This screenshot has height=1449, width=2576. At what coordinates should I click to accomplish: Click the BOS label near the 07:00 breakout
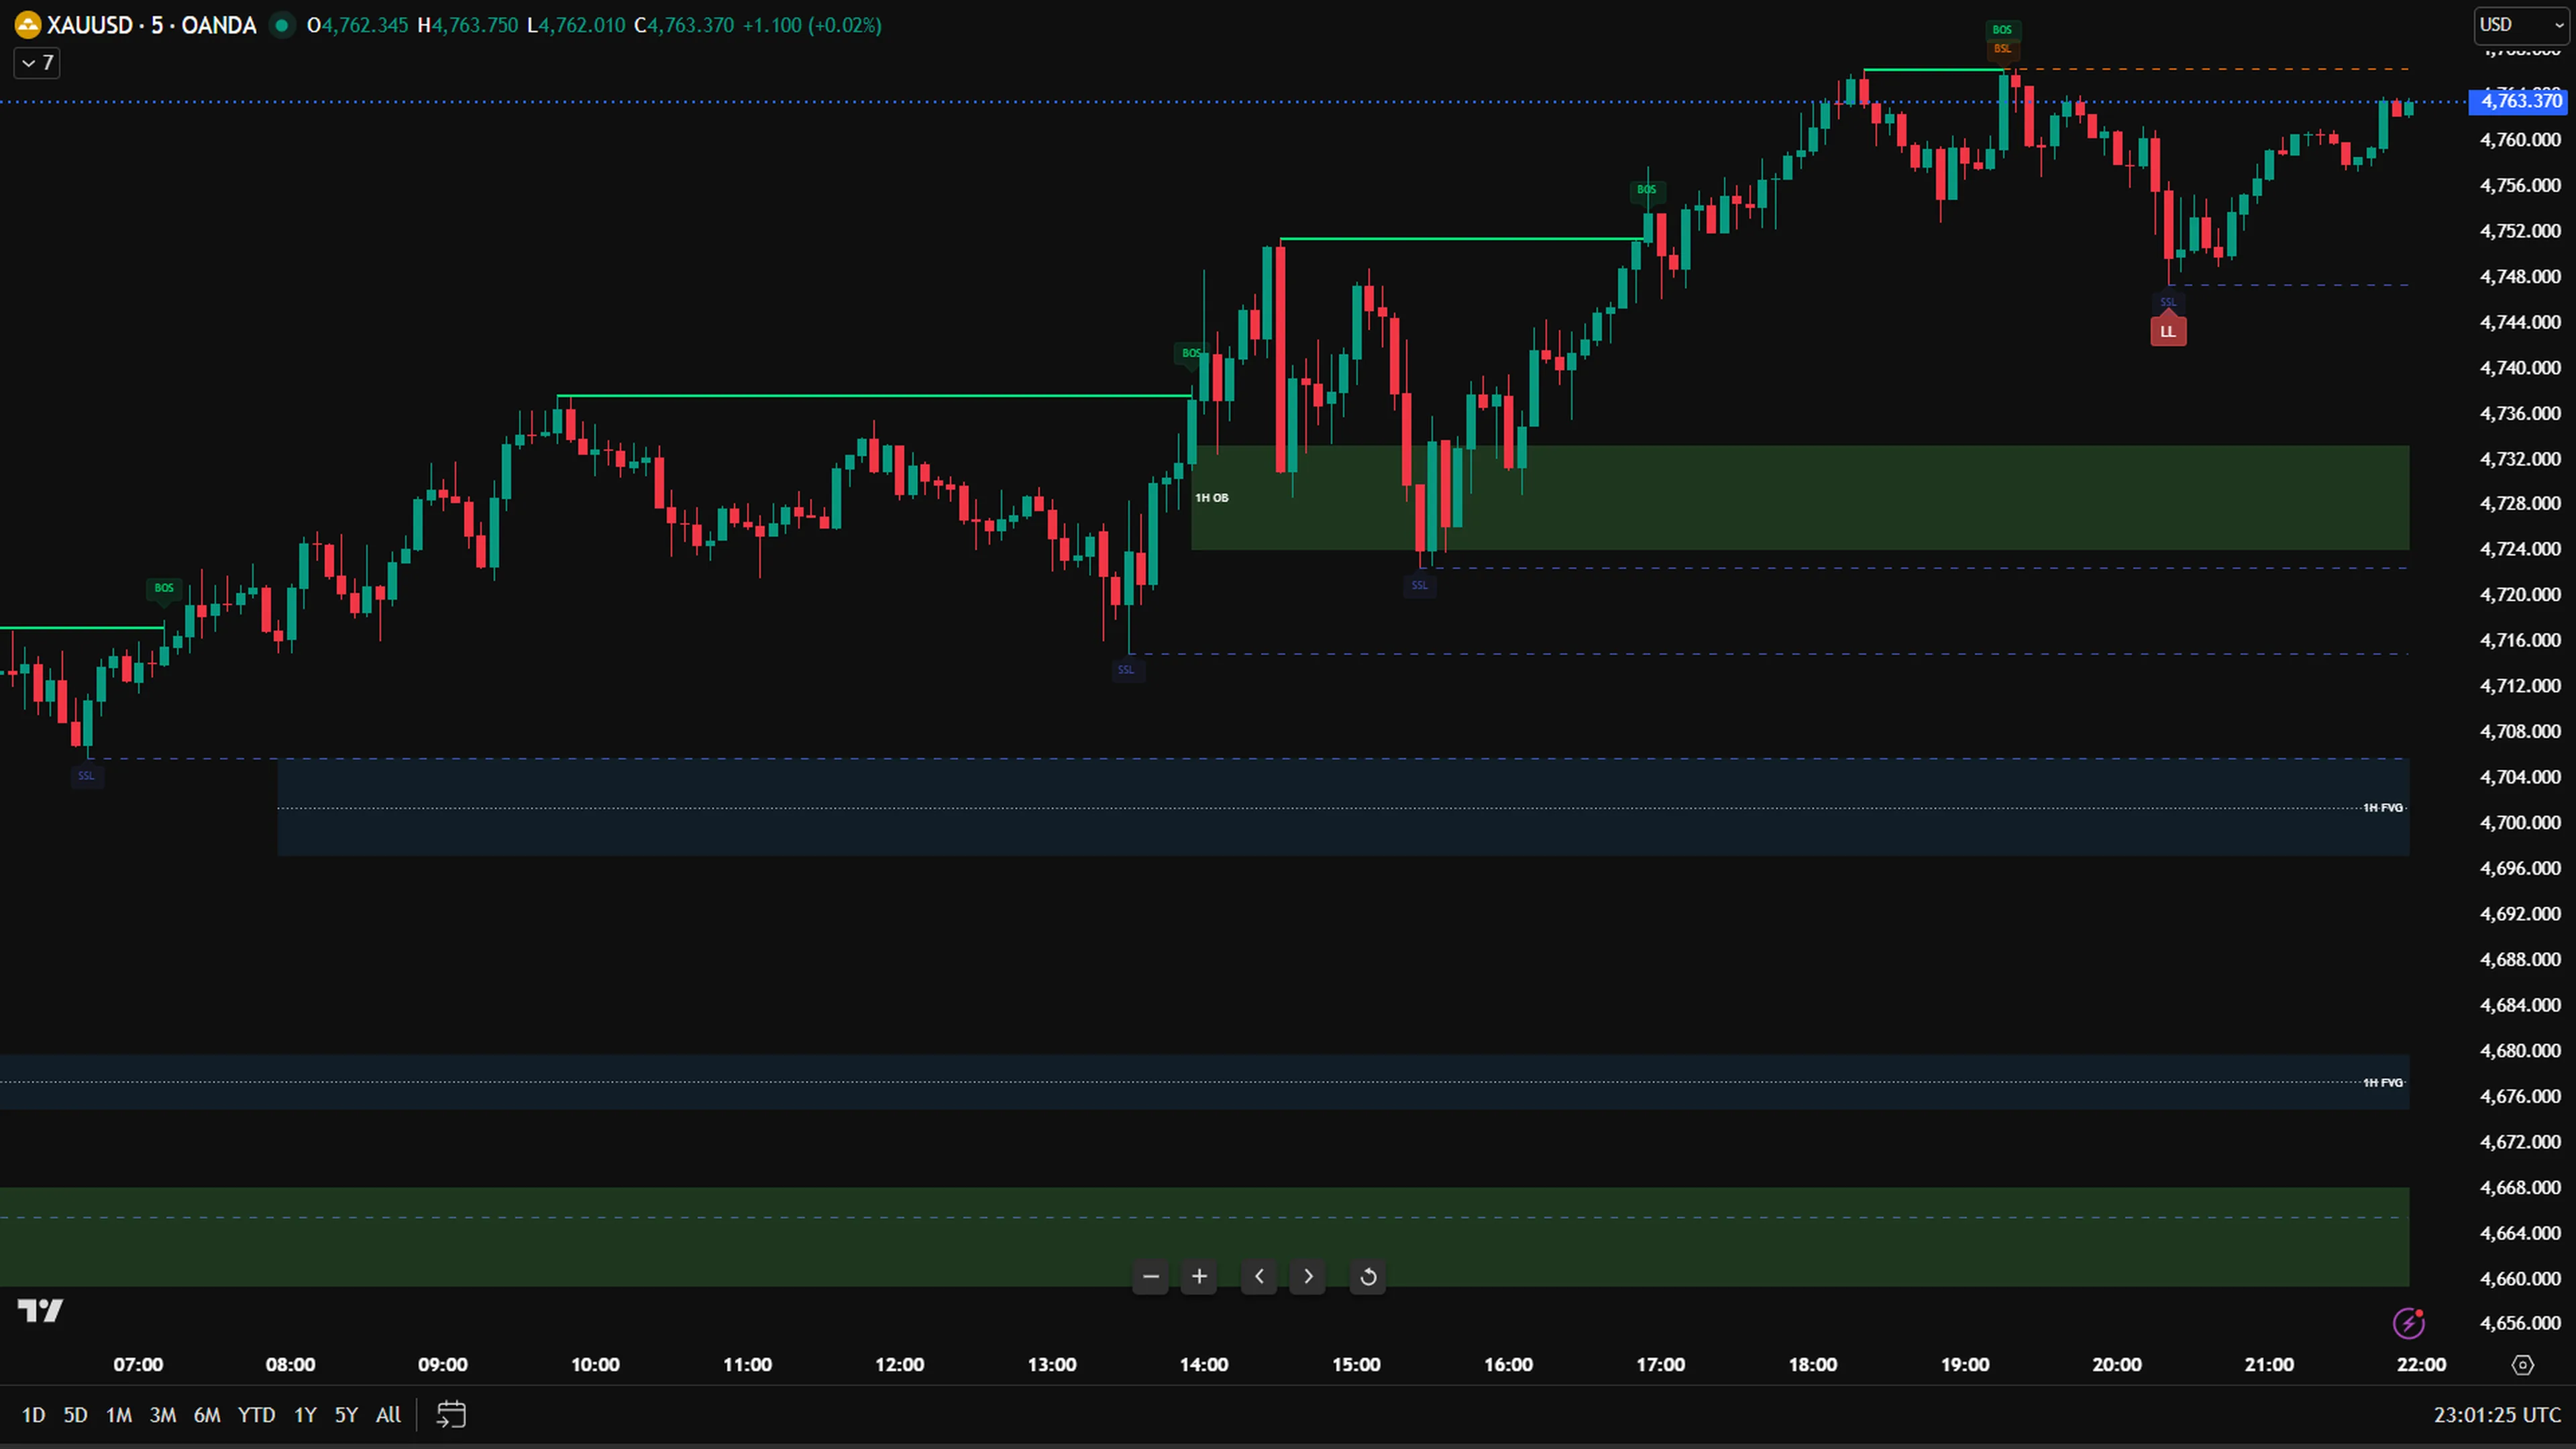(164, 588)
